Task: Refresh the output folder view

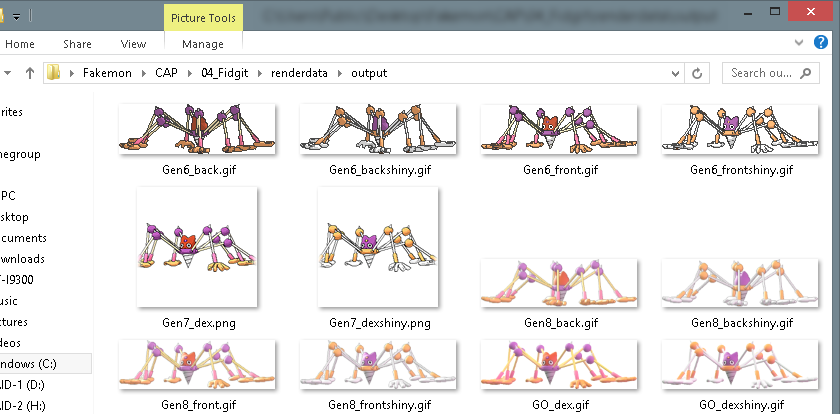Action: coord(697,73)
